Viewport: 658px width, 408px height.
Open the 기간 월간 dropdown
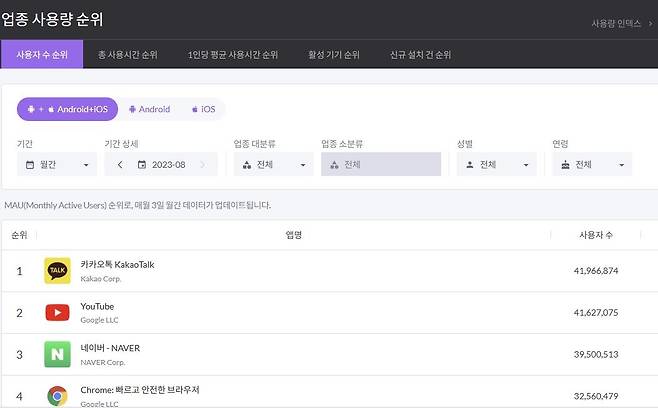pyautogui.click(x=57, y=165)
